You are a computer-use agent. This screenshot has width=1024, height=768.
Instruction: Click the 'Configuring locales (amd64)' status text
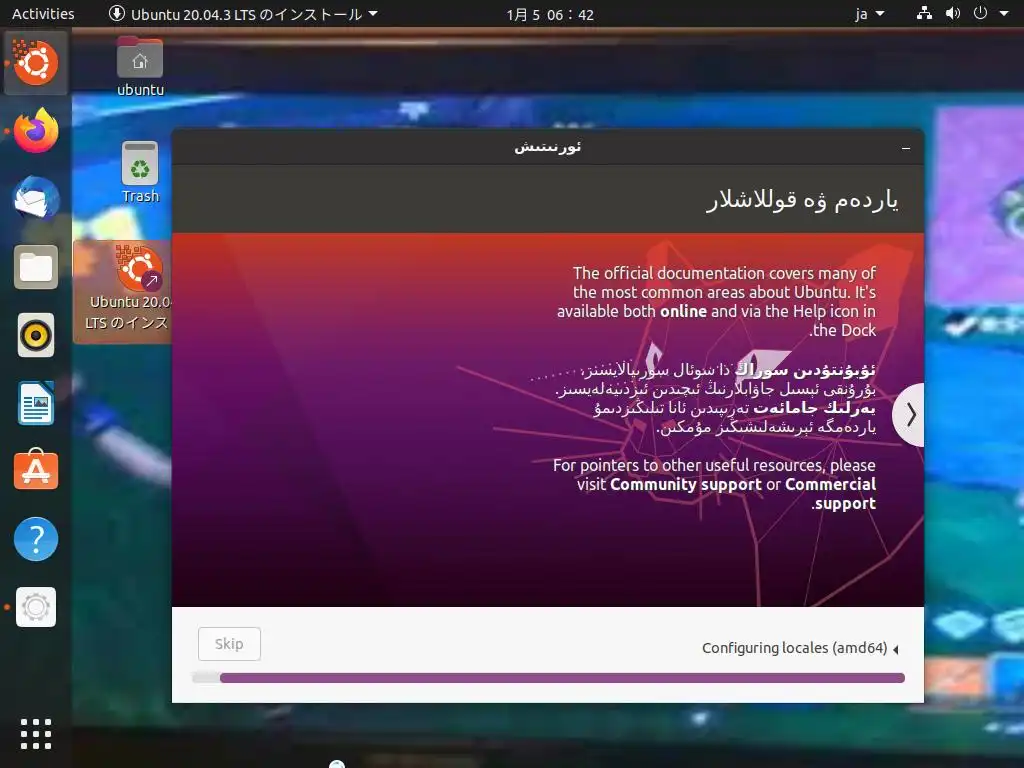coord(794,648)
